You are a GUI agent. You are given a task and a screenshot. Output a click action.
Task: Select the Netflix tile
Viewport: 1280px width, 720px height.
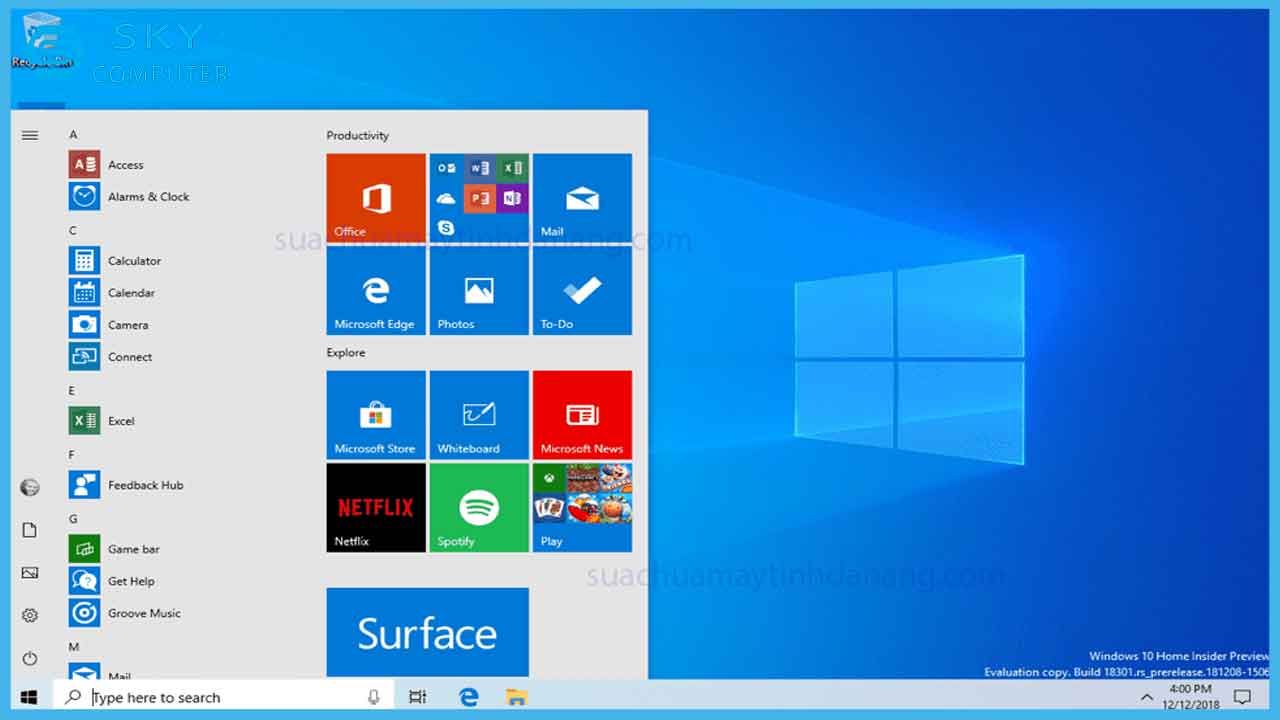pos(375,507)
